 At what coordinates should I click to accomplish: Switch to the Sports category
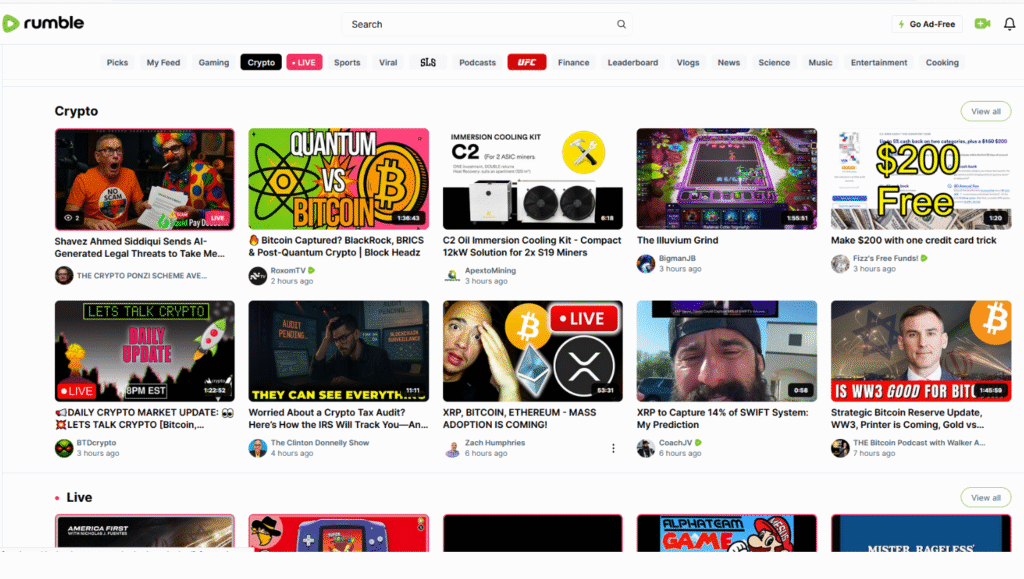(x=347, y=63)
